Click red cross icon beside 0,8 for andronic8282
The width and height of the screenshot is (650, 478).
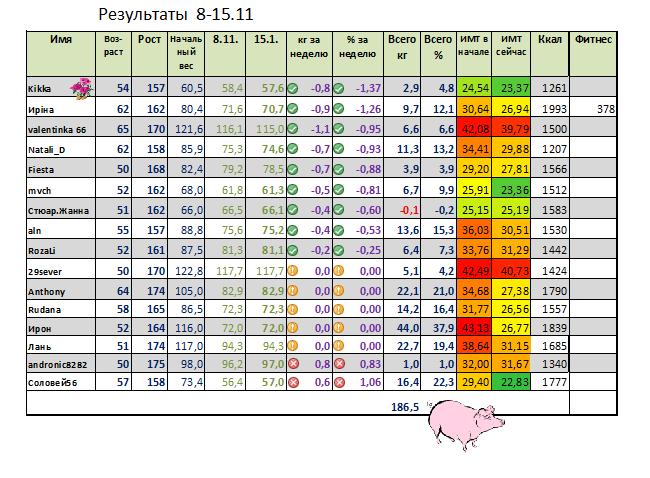click(x=293, y=364)
